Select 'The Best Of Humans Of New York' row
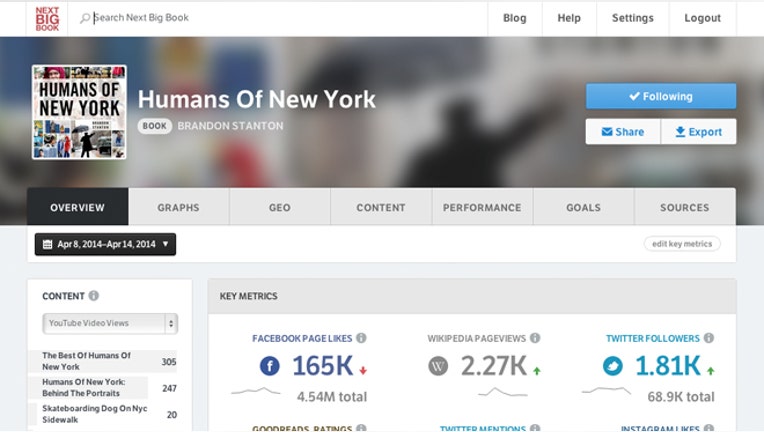This screenshot has width=764, height=432. [x=102, y=361]
